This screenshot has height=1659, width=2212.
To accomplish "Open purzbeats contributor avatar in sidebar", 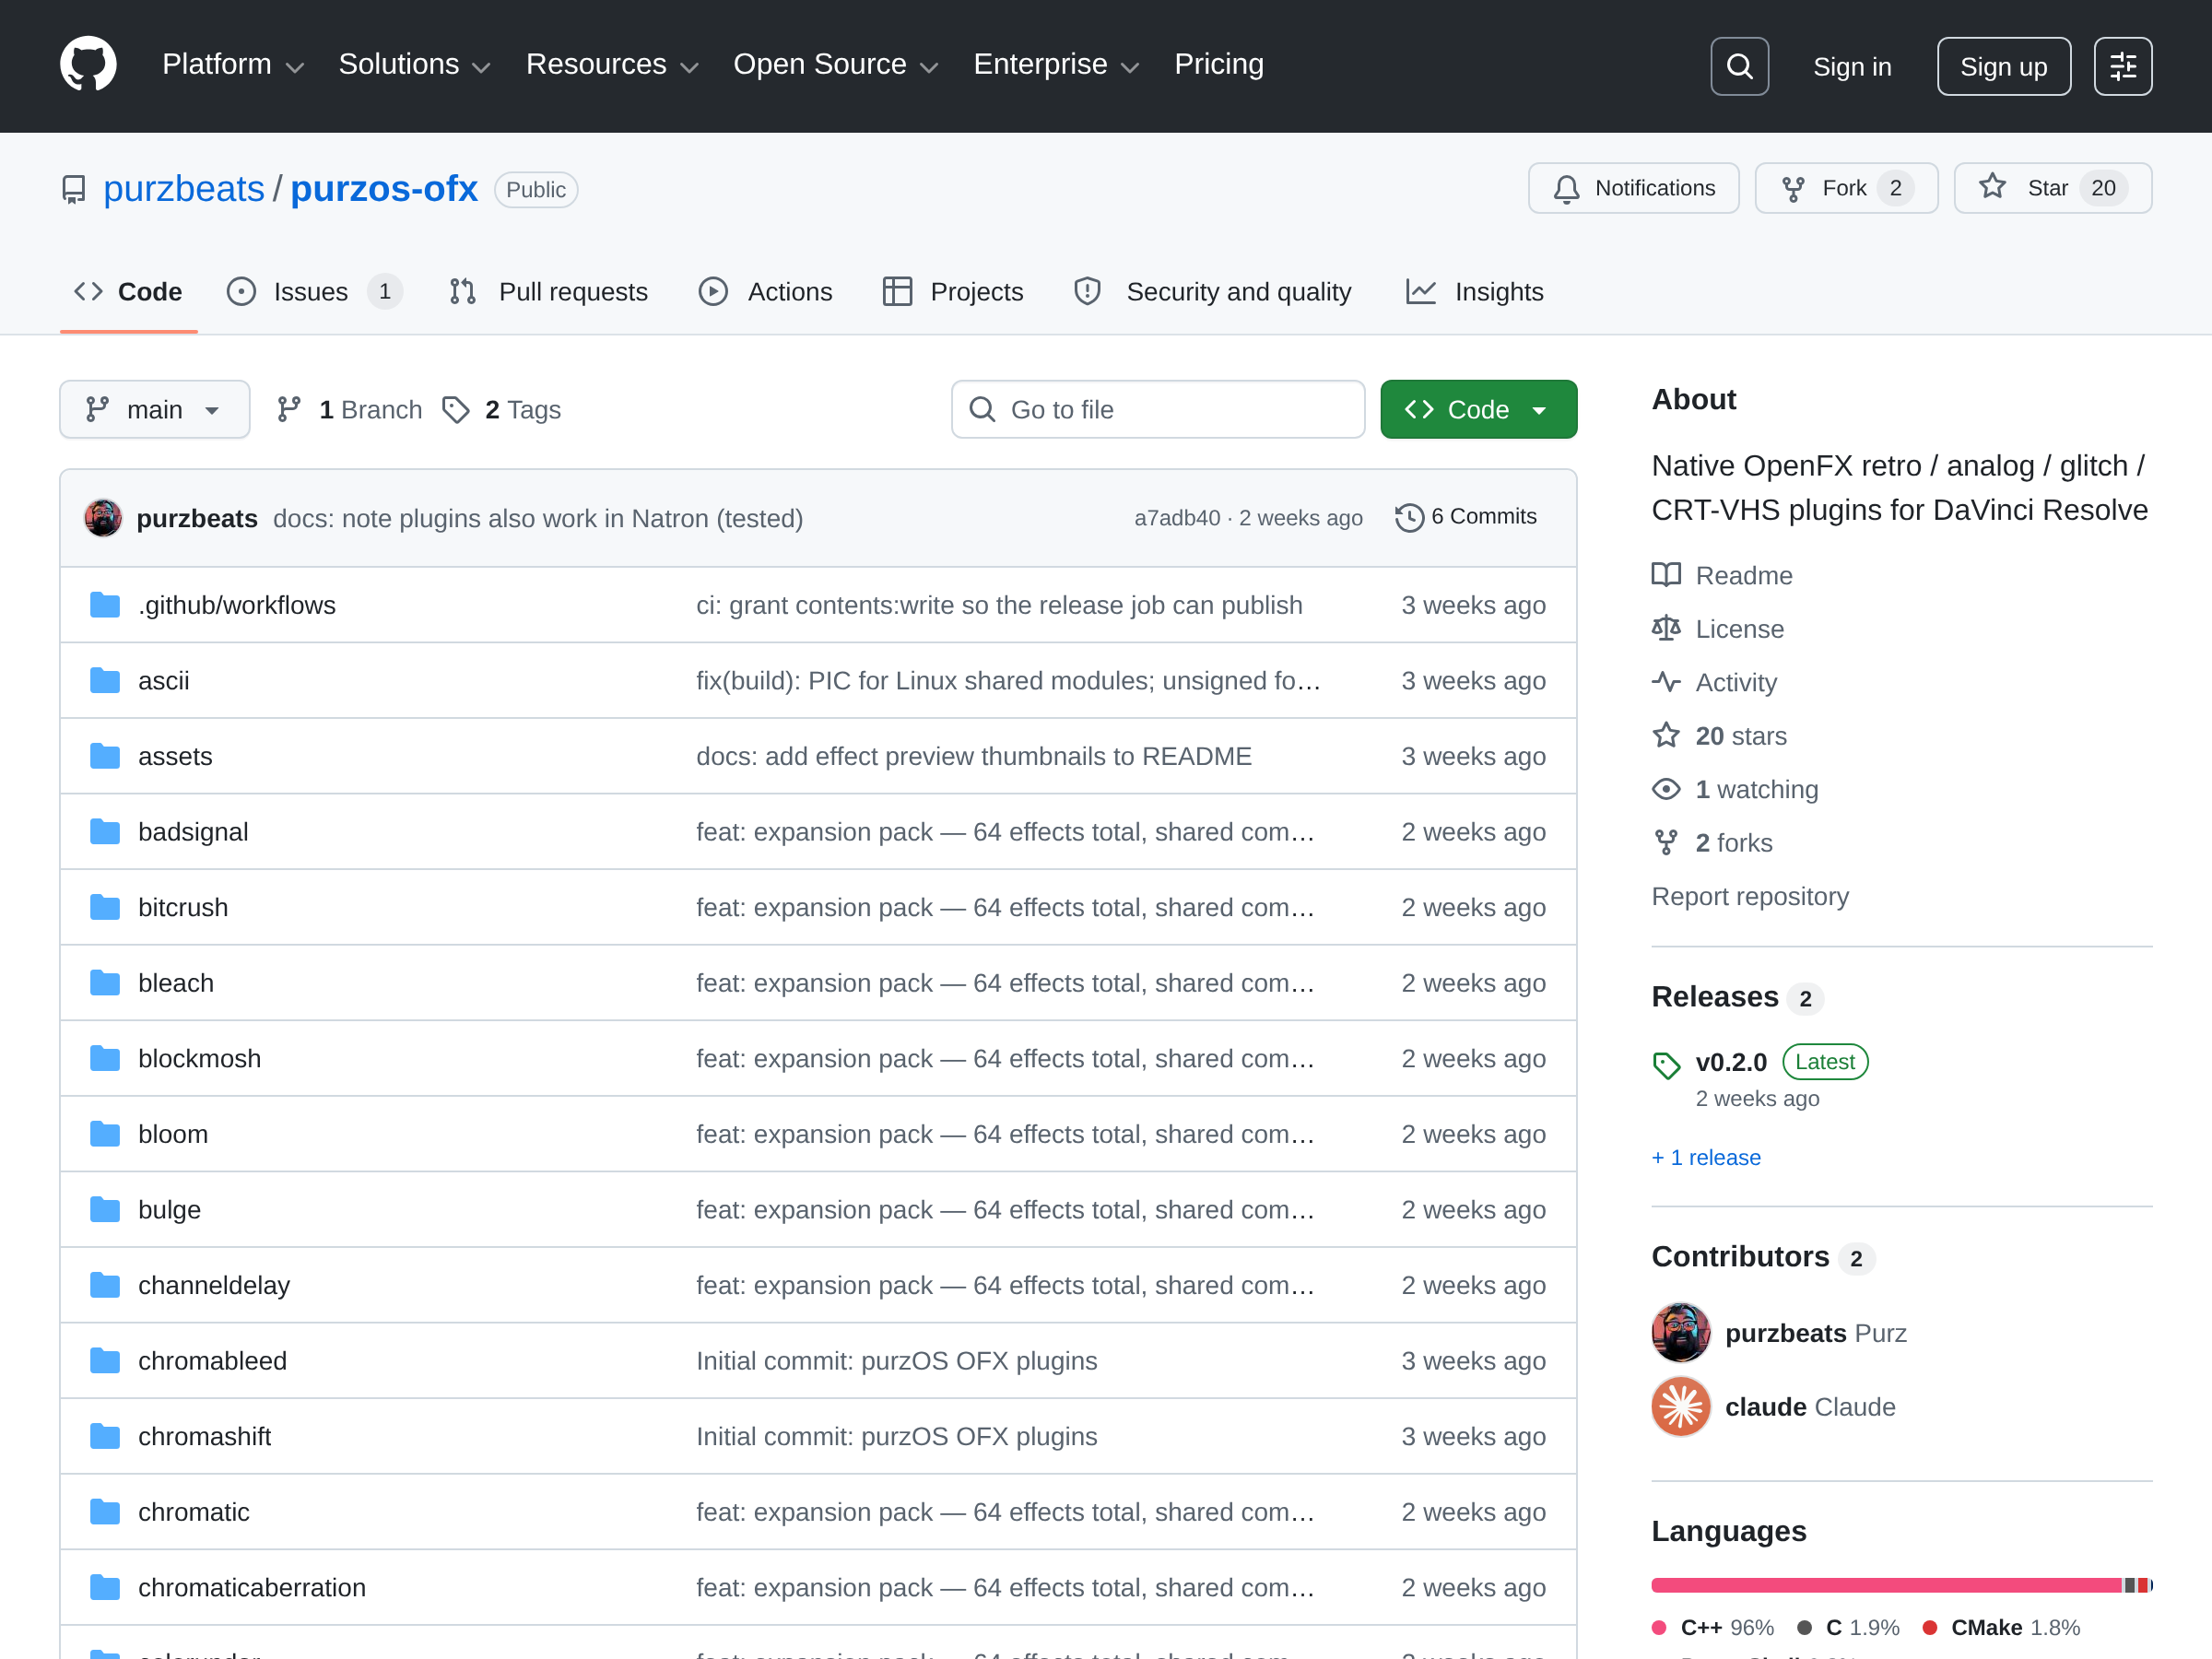I will tap(1681, 1333).
